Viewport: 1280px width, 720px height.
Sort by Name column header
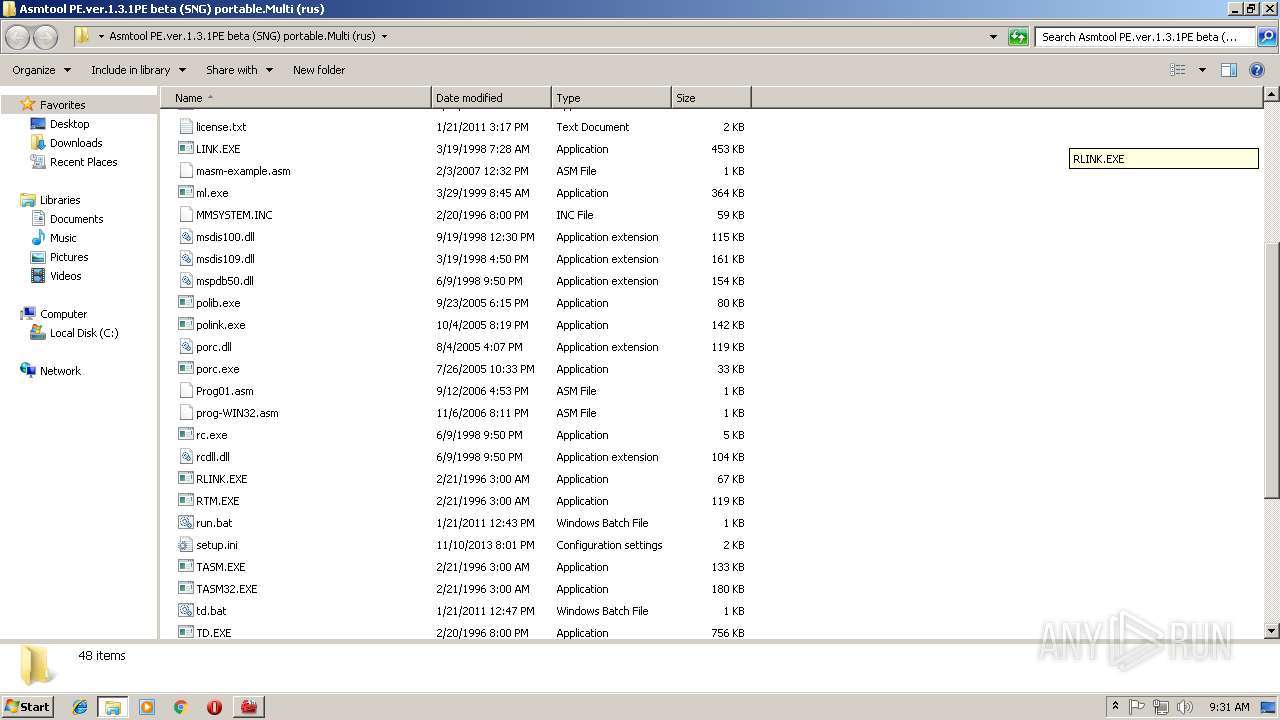click(x=296, y=98)
